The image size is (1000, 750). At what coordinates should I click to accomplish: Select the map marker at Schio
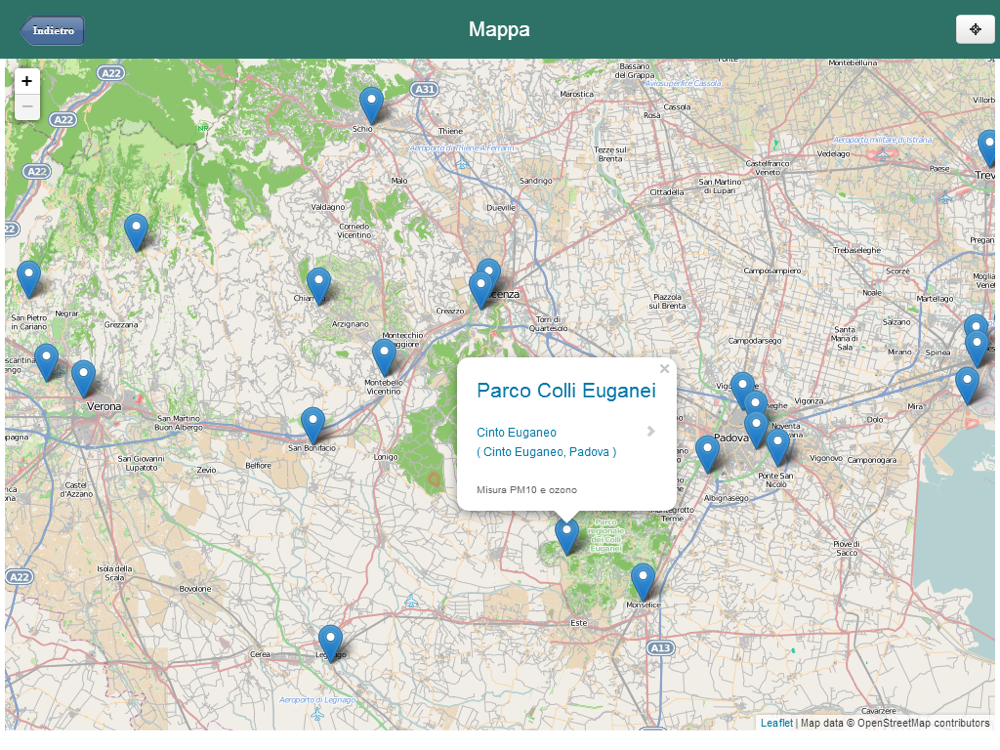(x=371, y=106)
